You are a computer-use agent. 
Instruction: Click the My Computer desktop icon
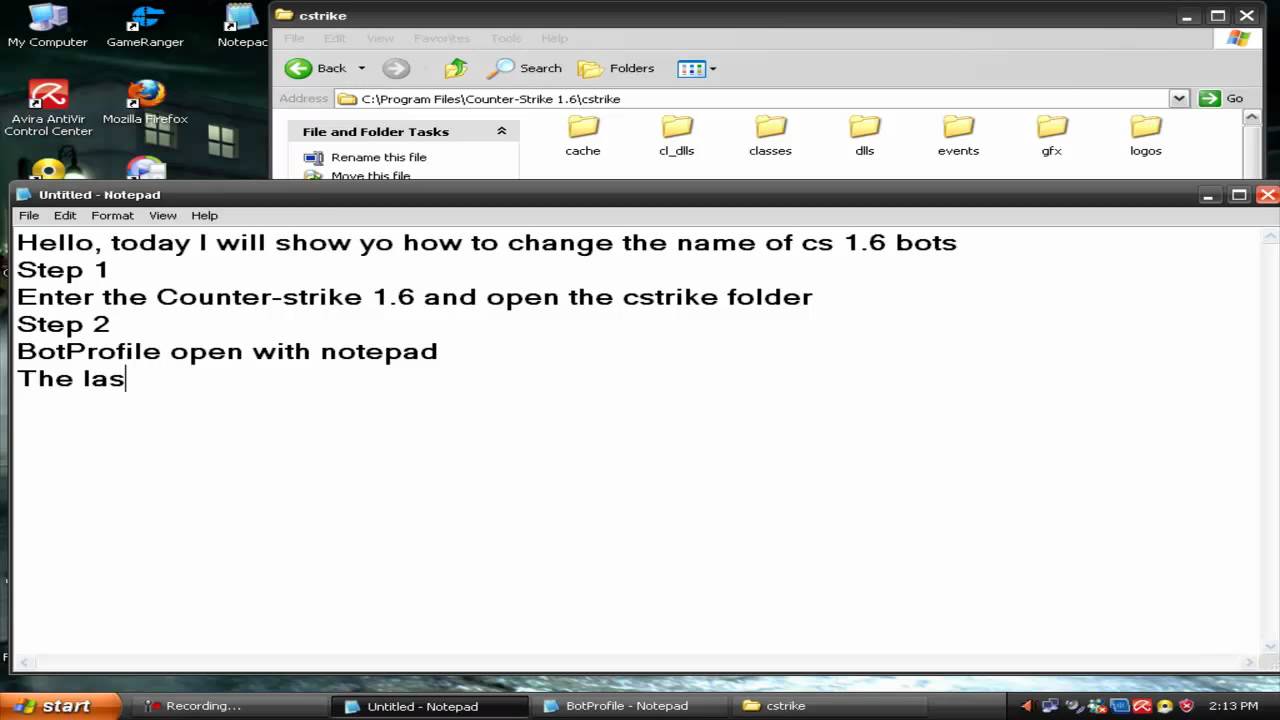coord(47,26)
